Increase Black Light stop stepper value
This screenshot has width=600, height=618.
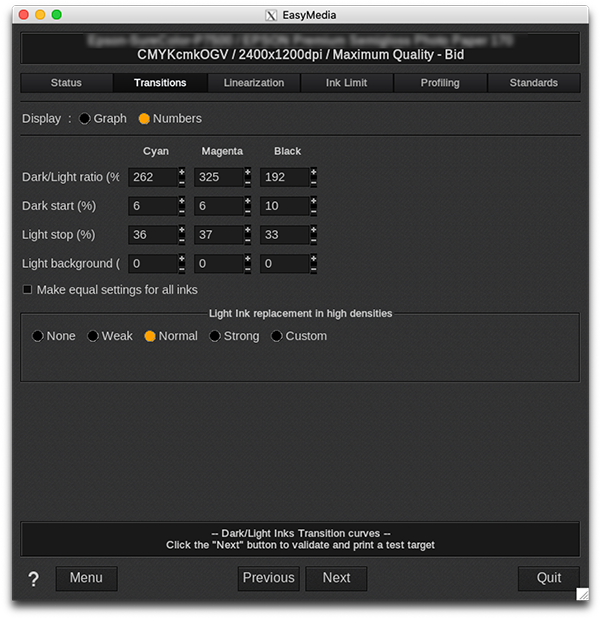[313, 230]
